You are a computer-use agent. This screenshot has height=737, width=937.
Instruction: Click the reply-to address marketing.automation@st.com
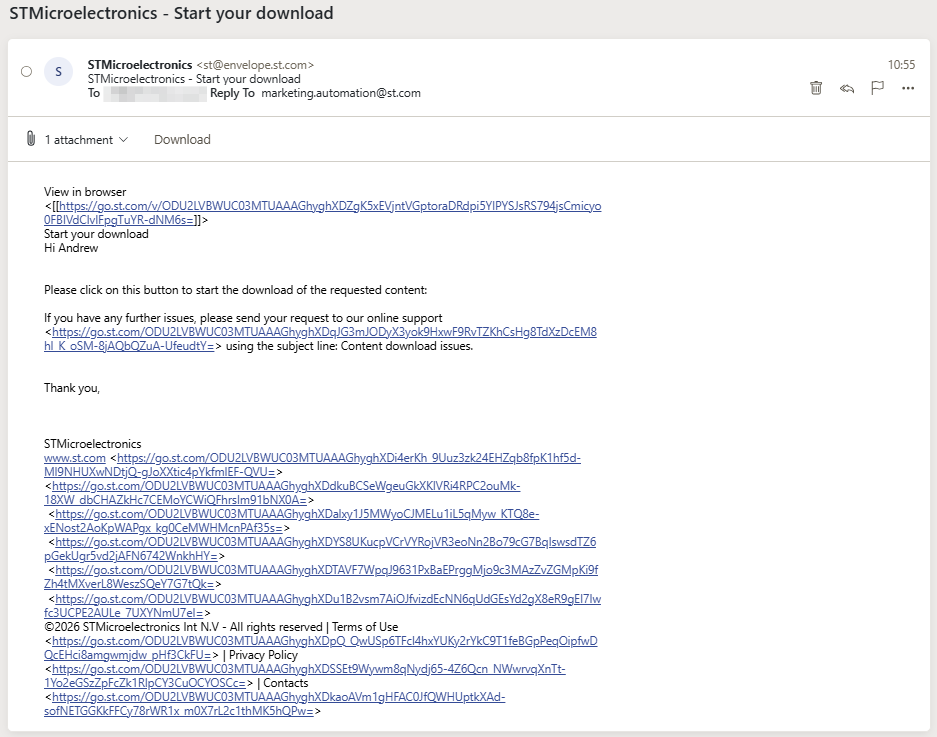click(341, 93)
